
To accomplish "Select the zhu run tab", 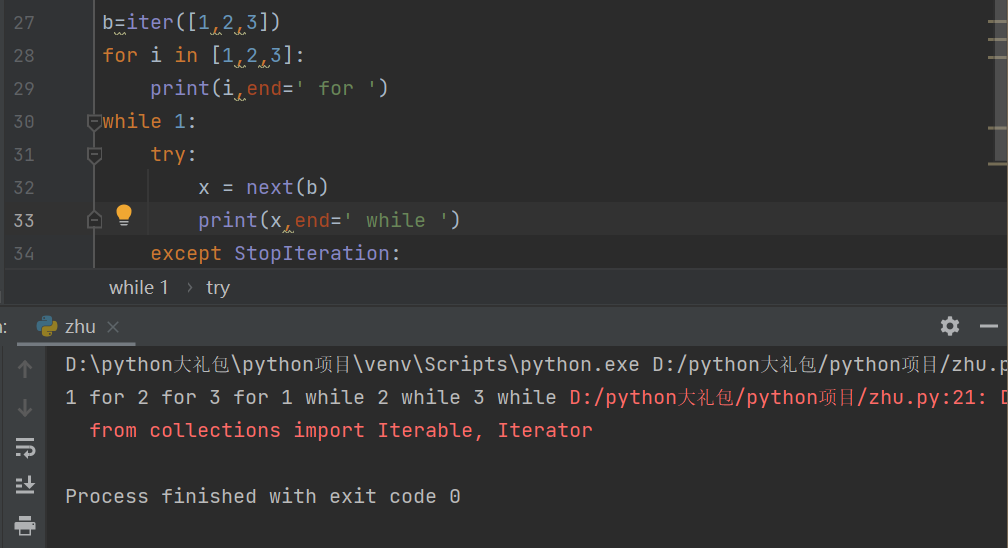I will 79,326.
